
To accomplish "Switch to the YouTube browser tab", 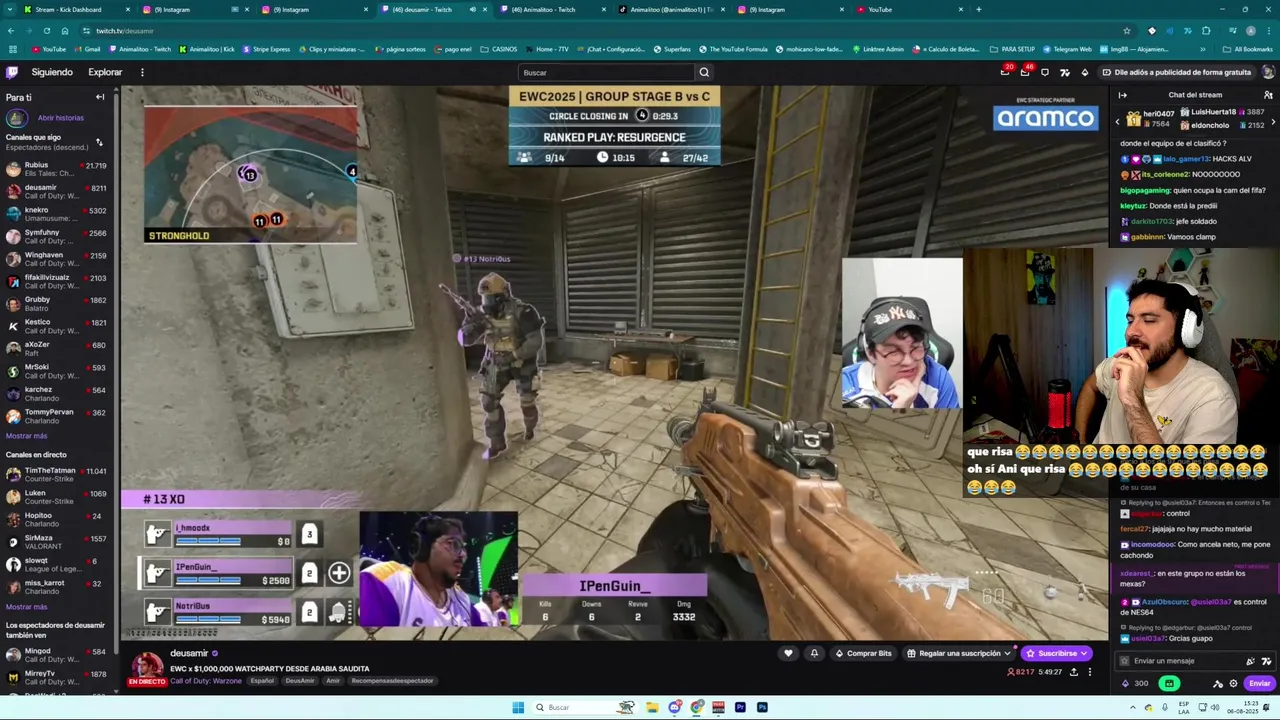I will point(910,10).
